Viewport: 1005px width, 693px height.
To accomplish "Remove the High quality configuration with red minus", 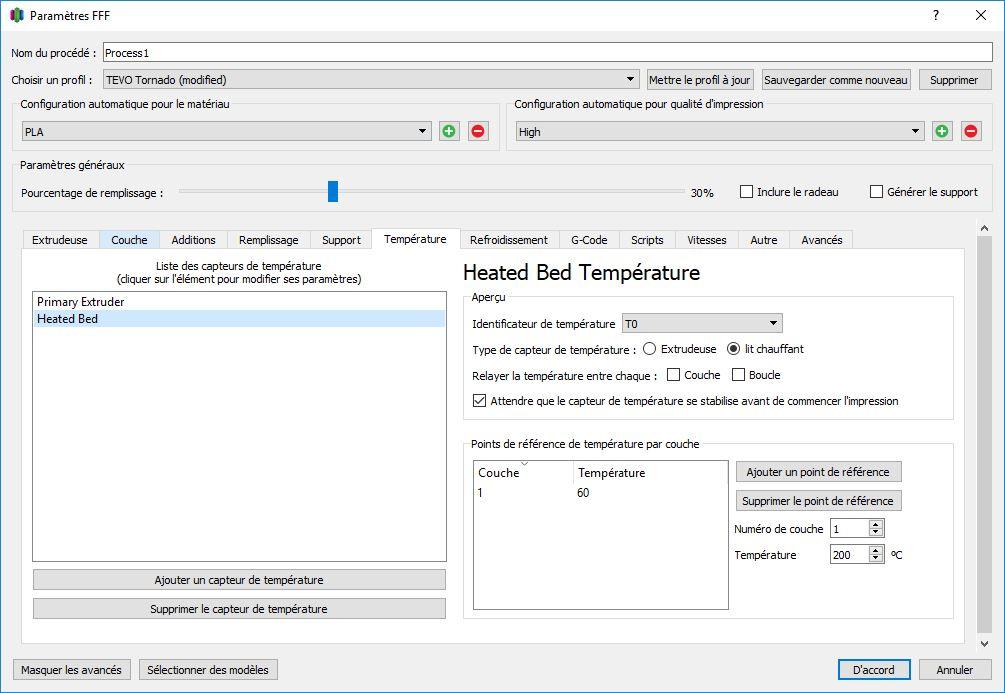I will (971, 131).
